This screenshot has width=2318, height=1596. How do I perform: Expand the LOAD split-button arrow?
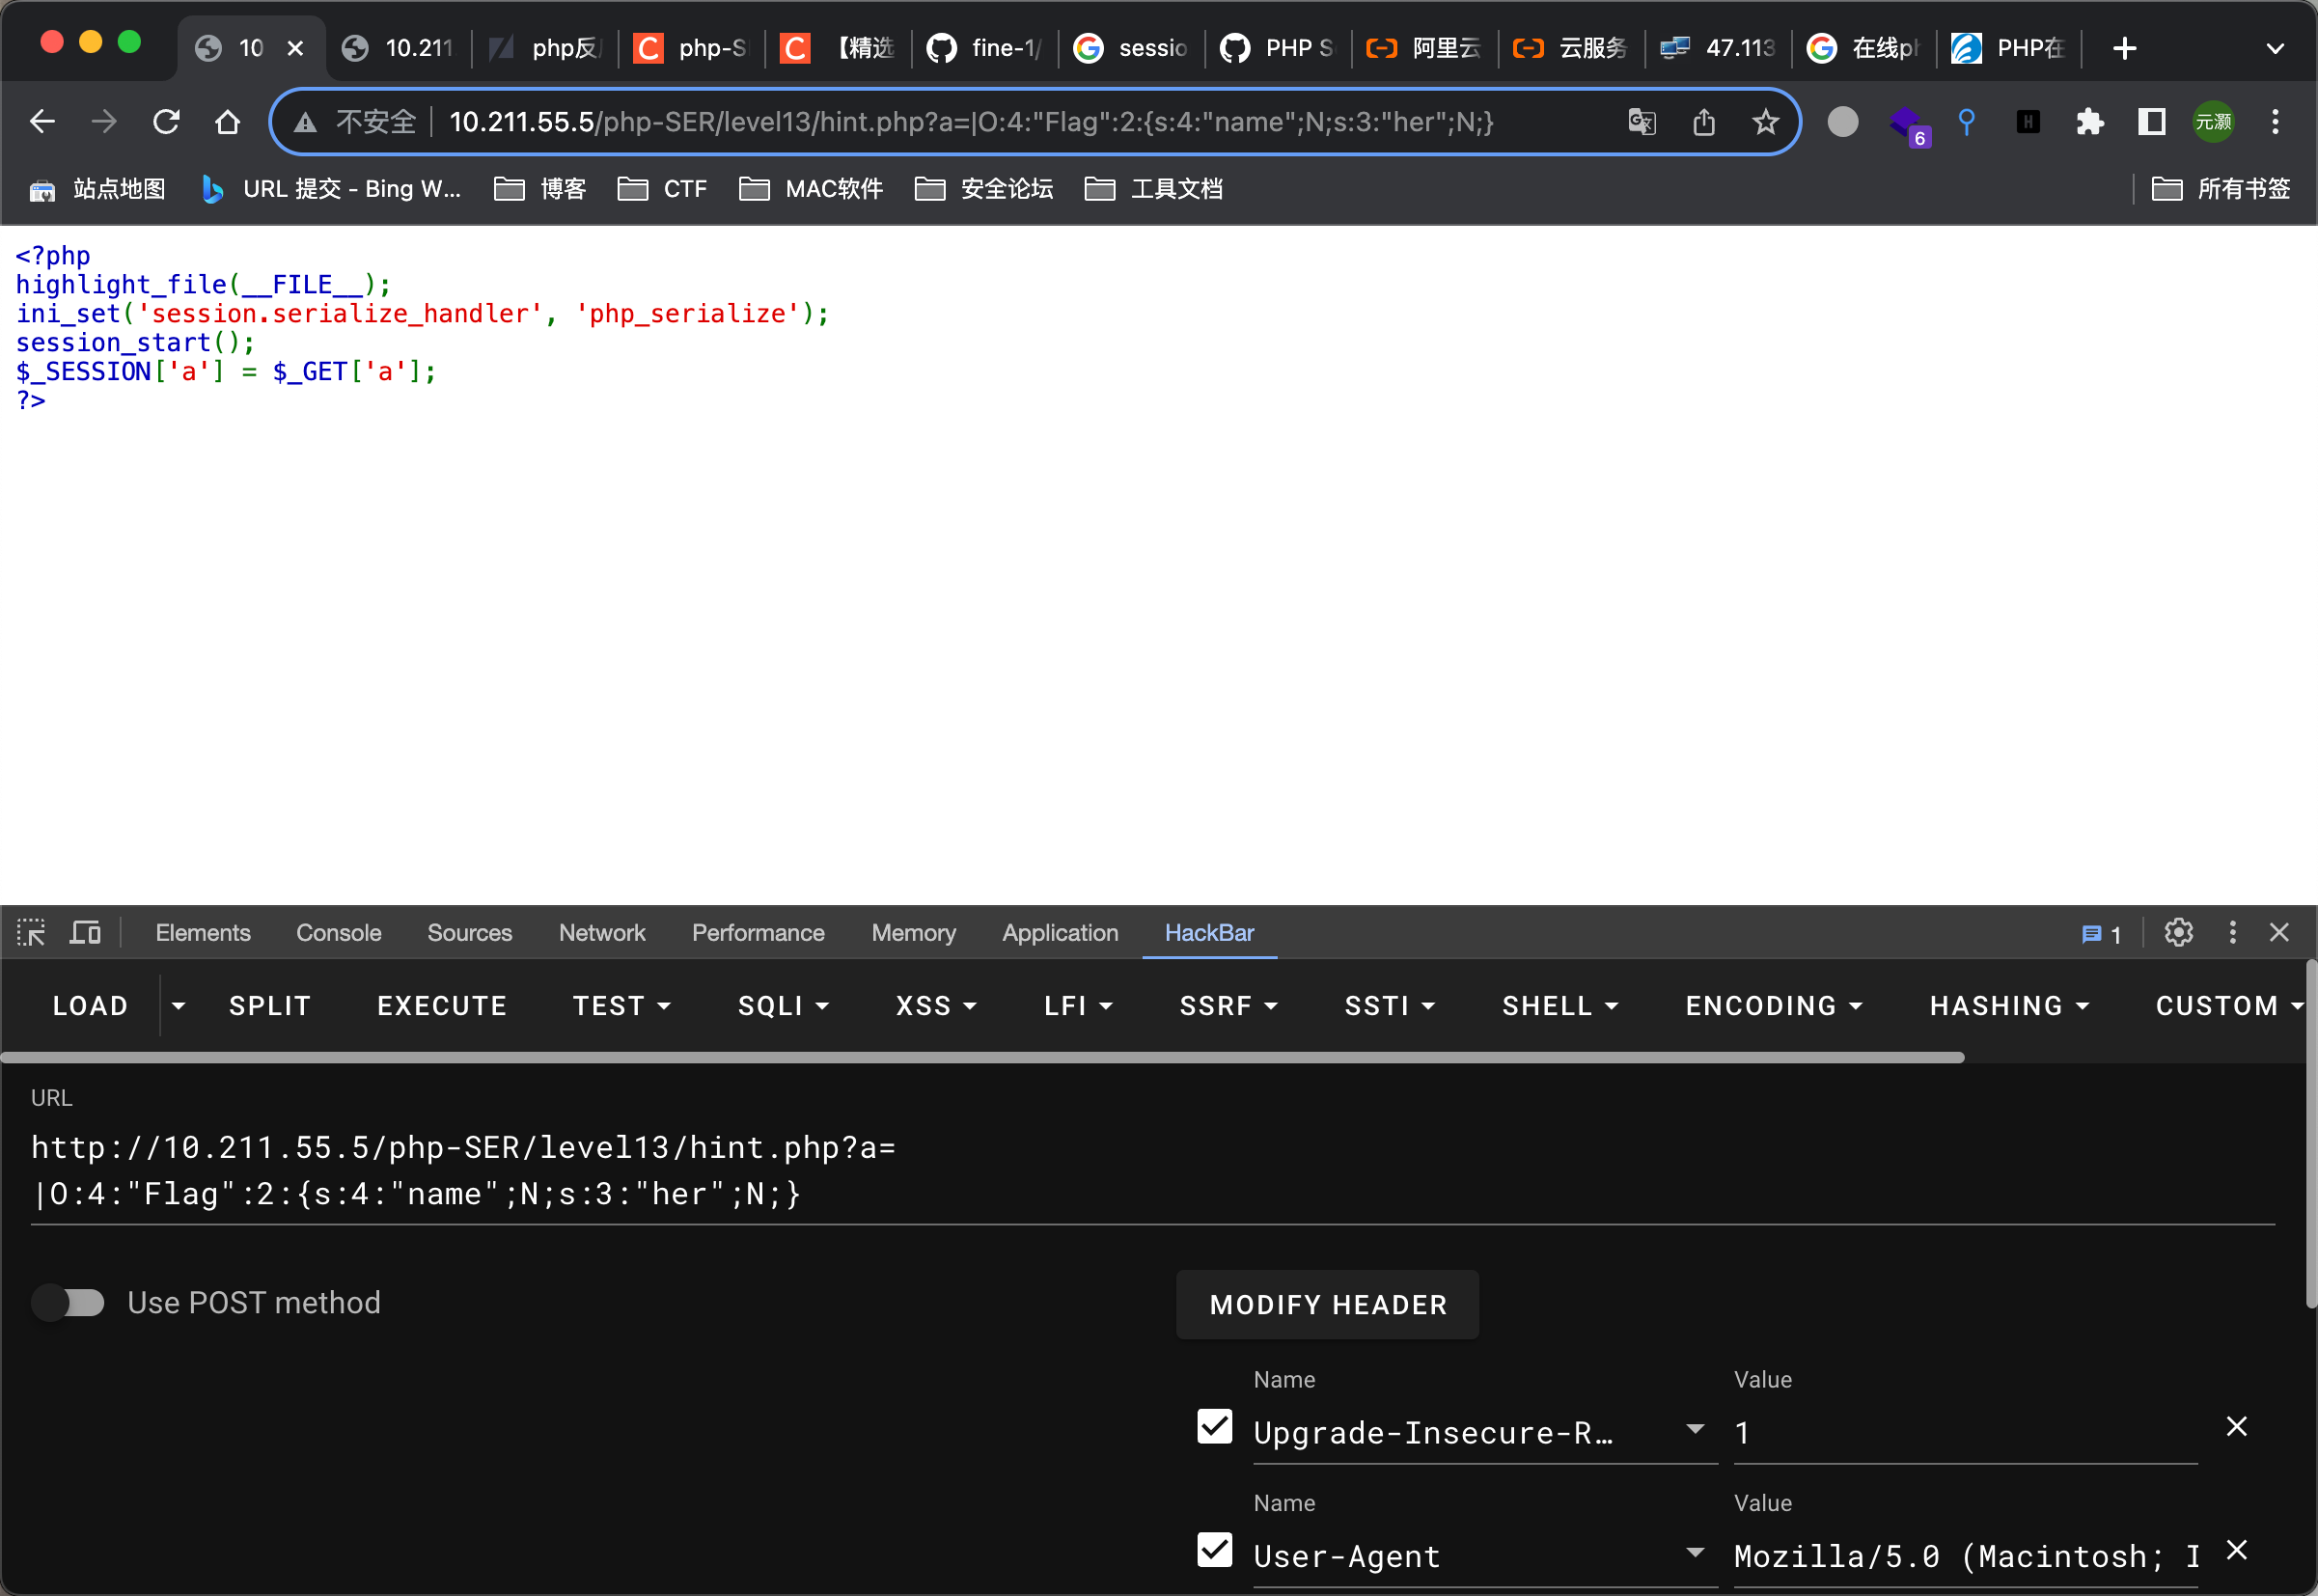point(178,1006)
